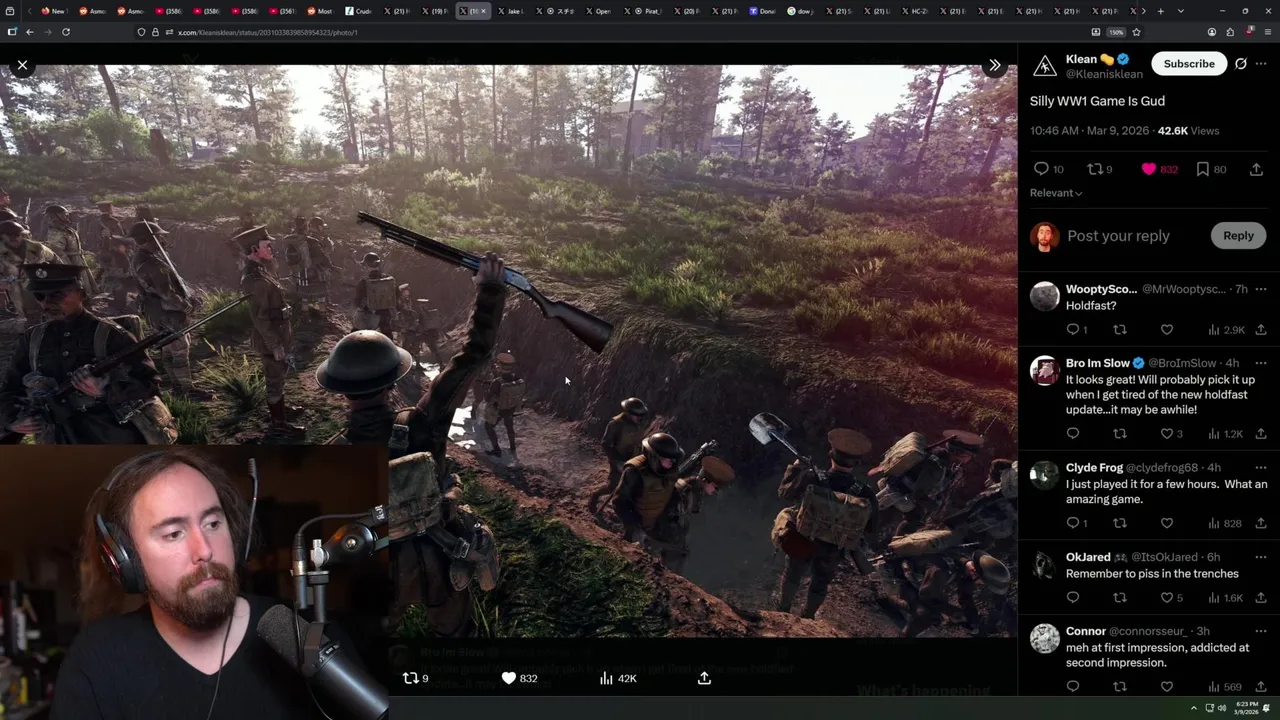This screenshot has height=720, width=1280.
Task: Open the @Kleanisklean handle link
Action: click(1104, 74)
